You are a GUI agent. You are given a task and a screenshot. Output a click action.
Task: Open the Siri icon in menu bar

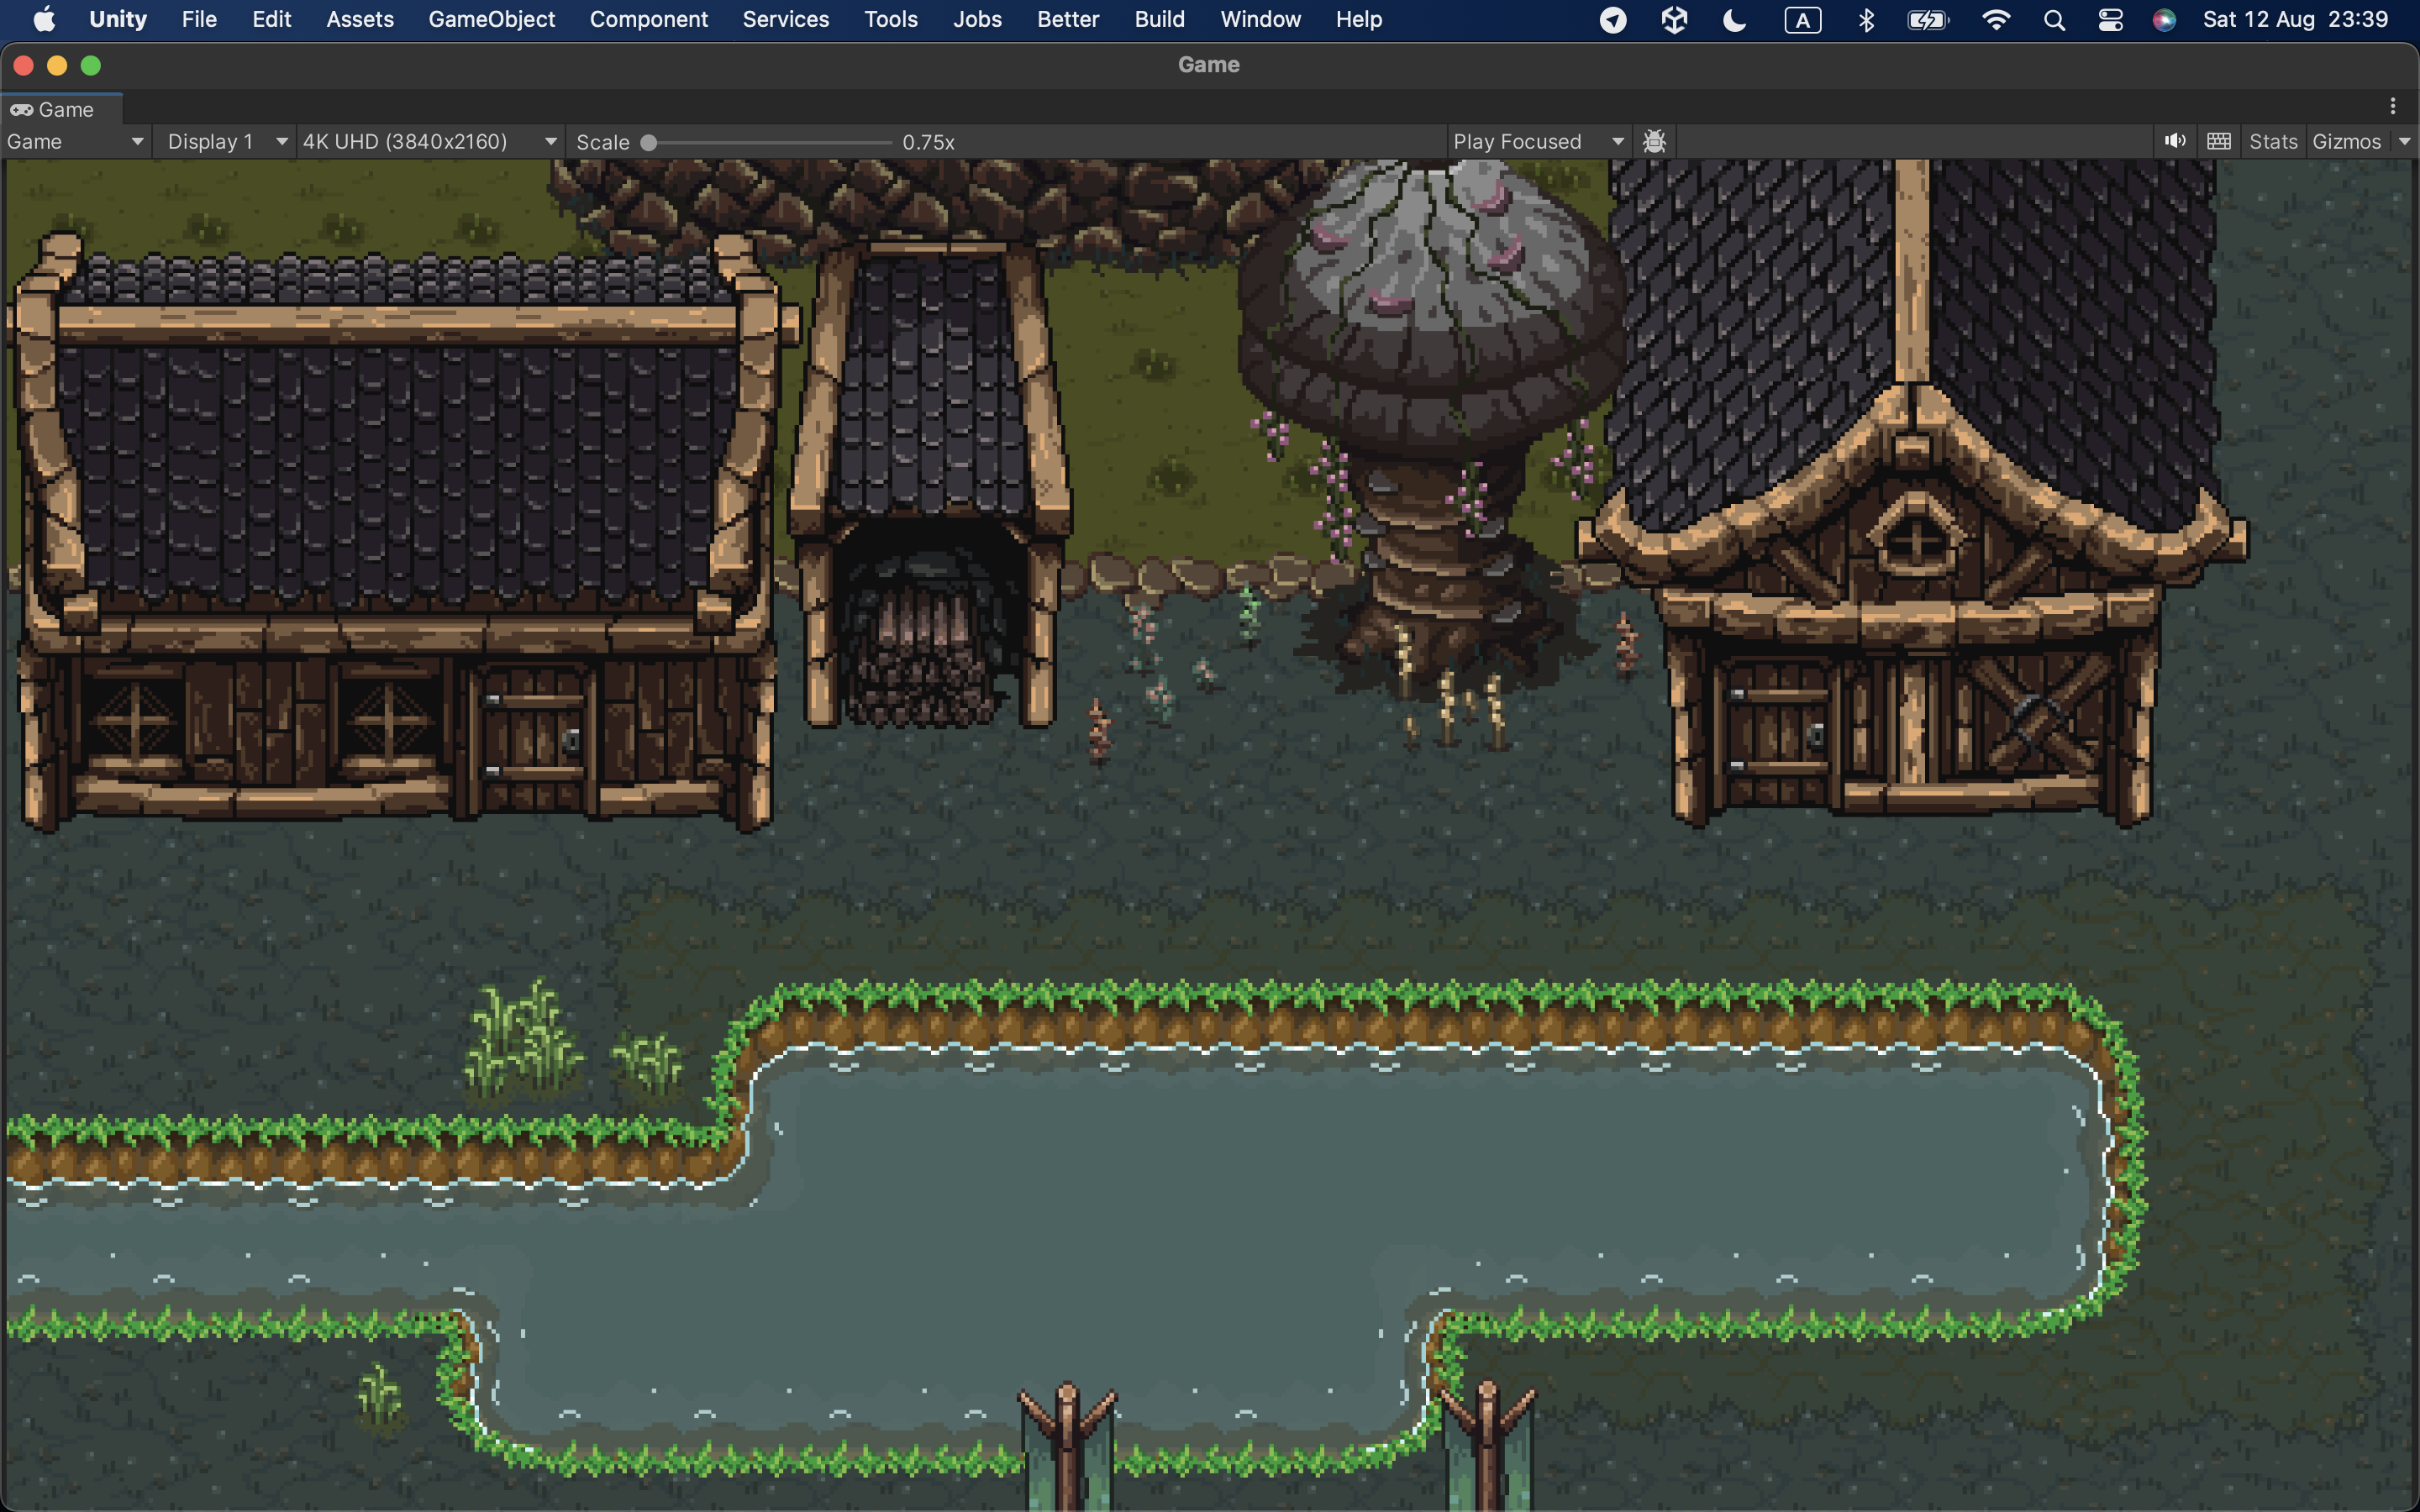click(2164, 20)
